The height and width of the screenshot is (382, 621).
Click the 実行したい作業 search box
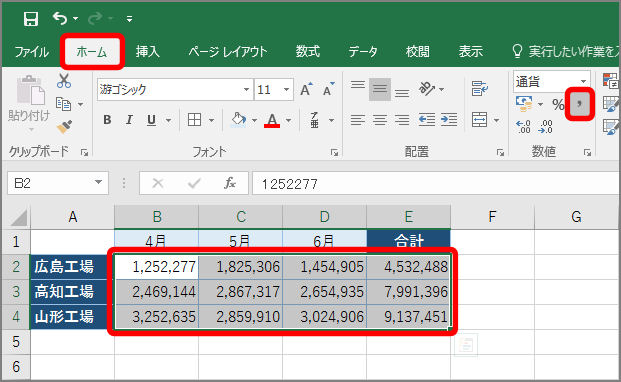point(566,51)
